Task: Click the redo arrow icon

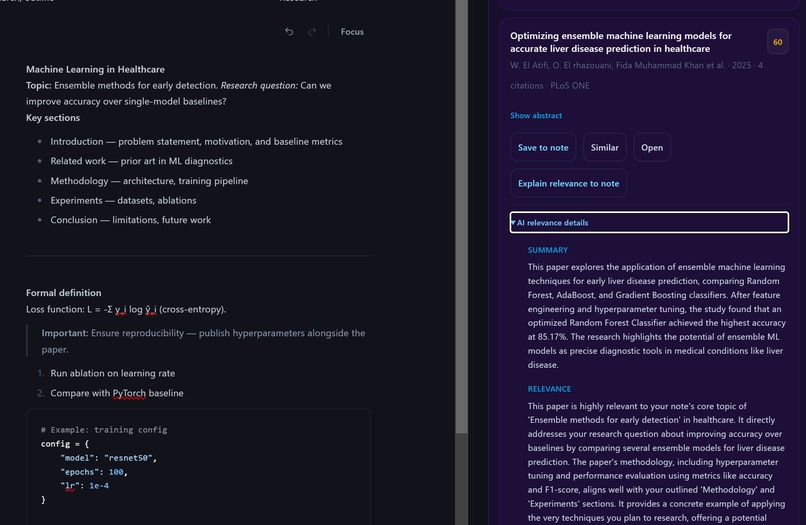Action: (312, 32)
